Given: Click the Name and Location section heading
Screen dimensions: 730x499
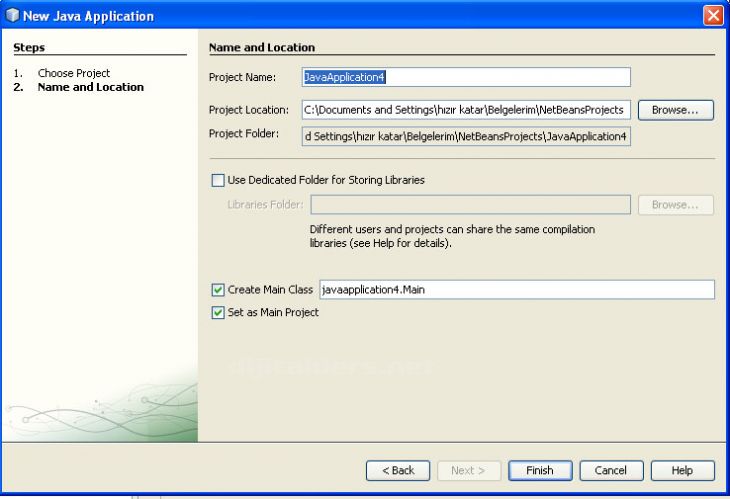Looking at the screenshot, I should pos(262,47).
